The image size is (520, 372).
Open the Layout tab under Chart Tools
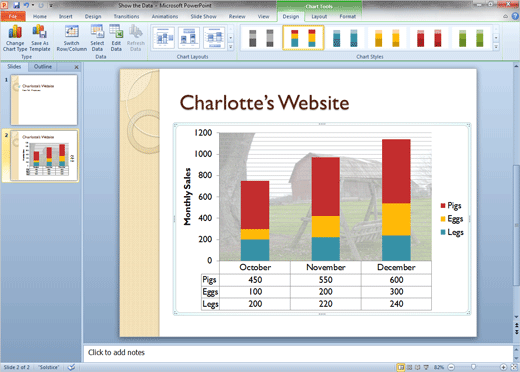pyautogui.click(x=319, y=16)
